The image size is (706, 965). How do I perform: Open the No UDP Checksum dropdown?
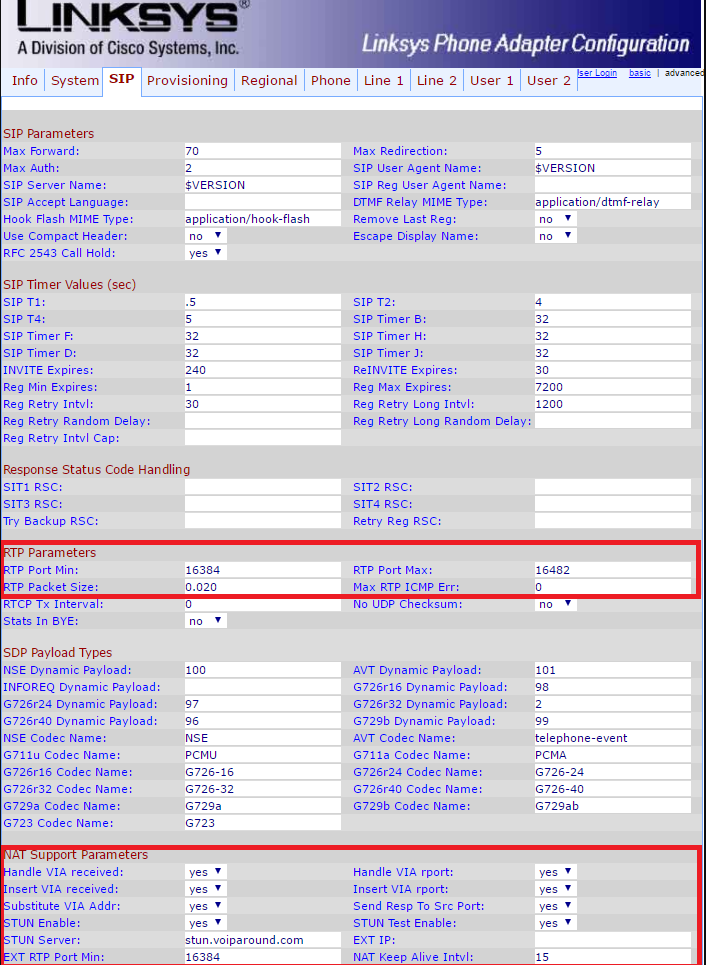(x=556, y=604)
